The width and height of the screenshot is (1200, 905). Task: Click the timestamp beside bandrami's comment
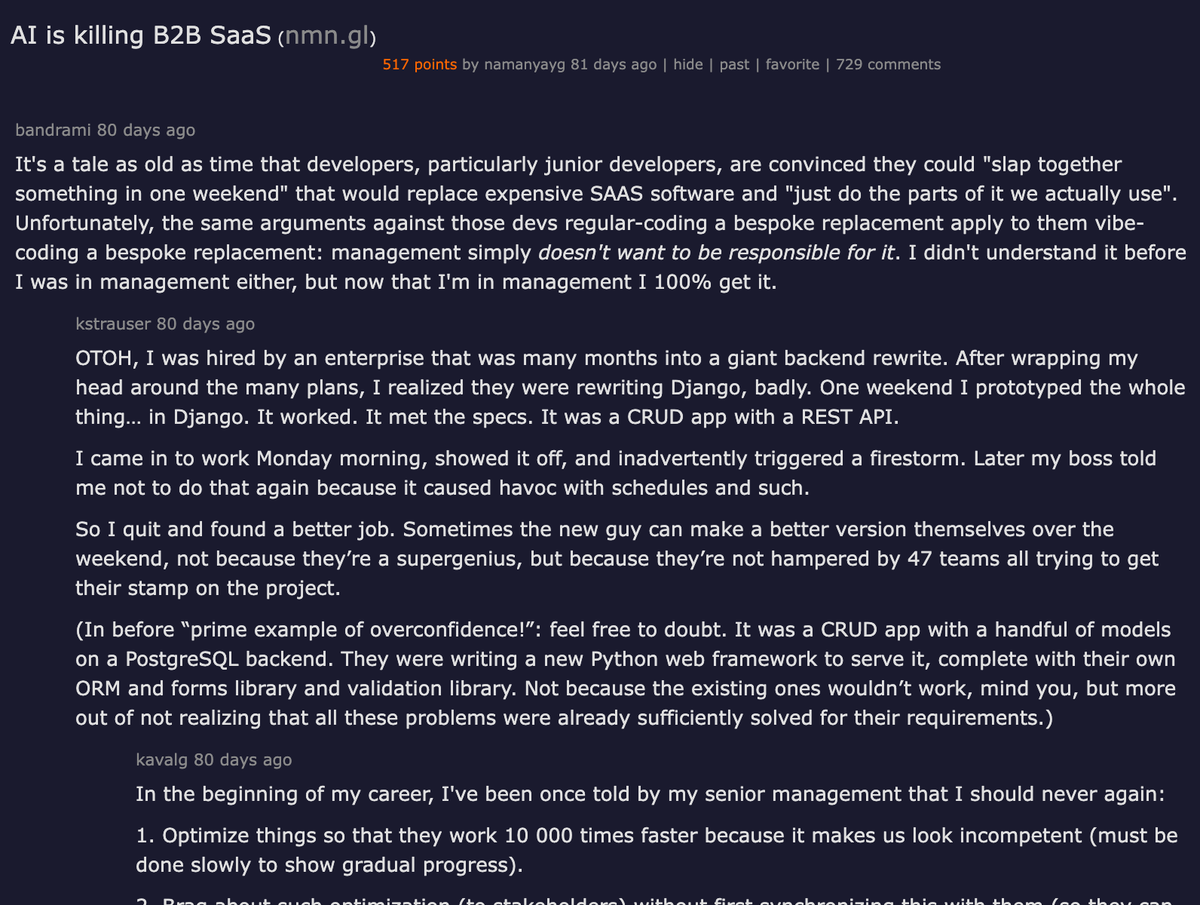(x=146, y=130)
